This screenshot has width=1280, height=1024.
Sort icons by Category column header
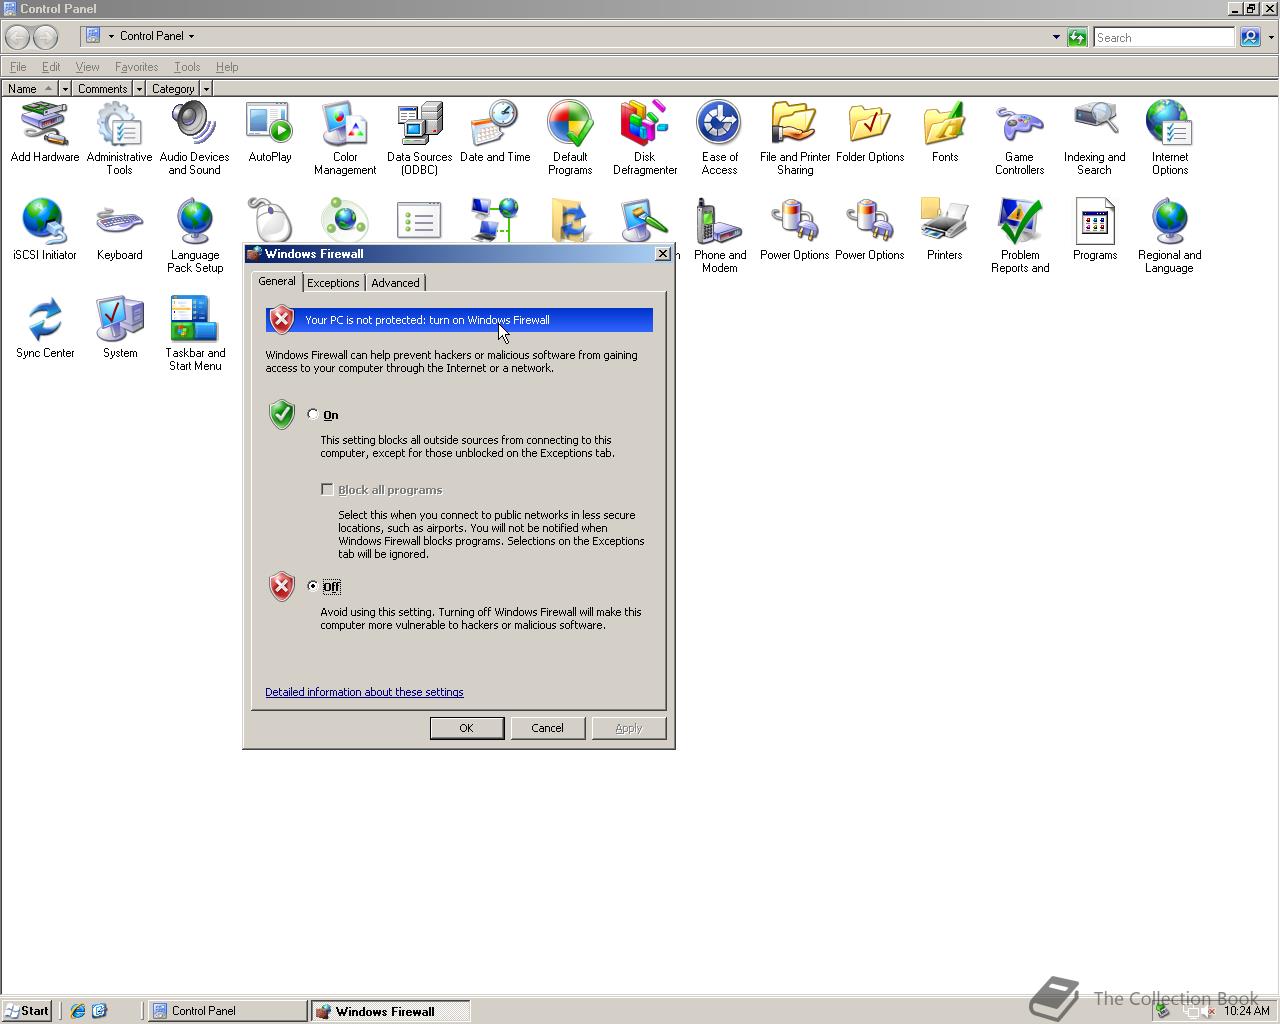[x=174, y=89]
